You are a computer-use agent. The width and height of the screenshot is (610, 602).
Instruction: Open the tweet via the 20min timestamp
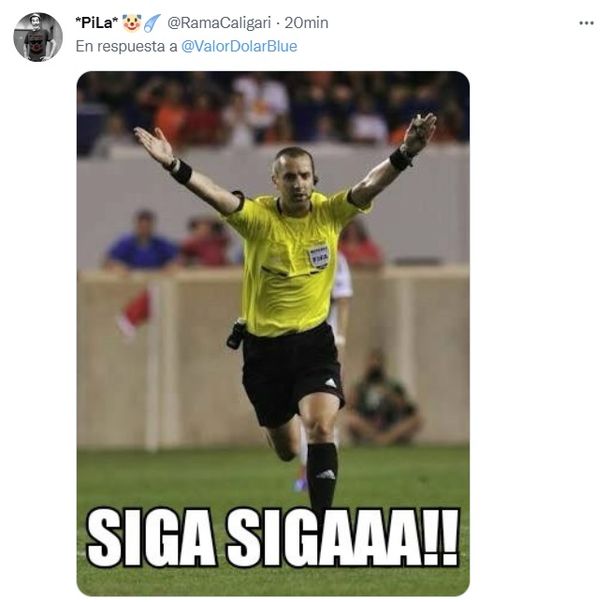[306, 23]
